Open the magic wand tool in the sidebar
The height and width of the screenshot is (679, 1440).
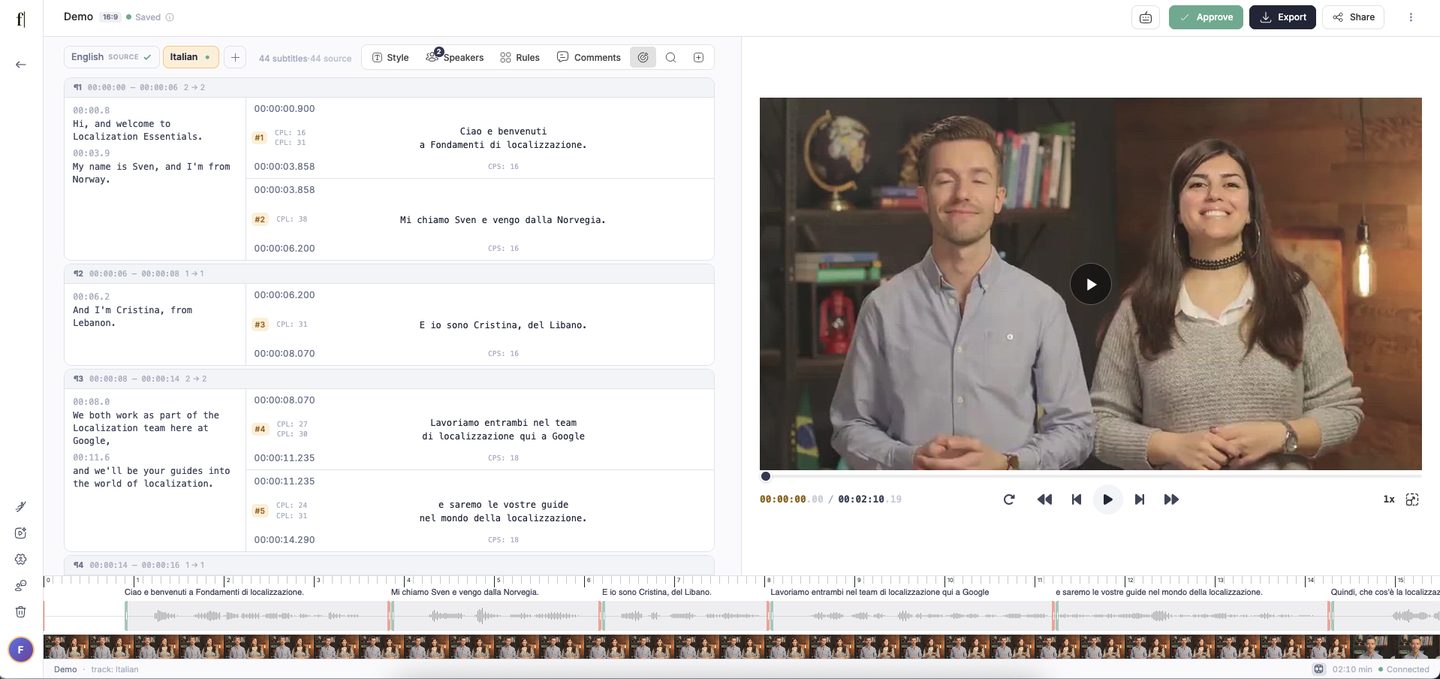21,506
